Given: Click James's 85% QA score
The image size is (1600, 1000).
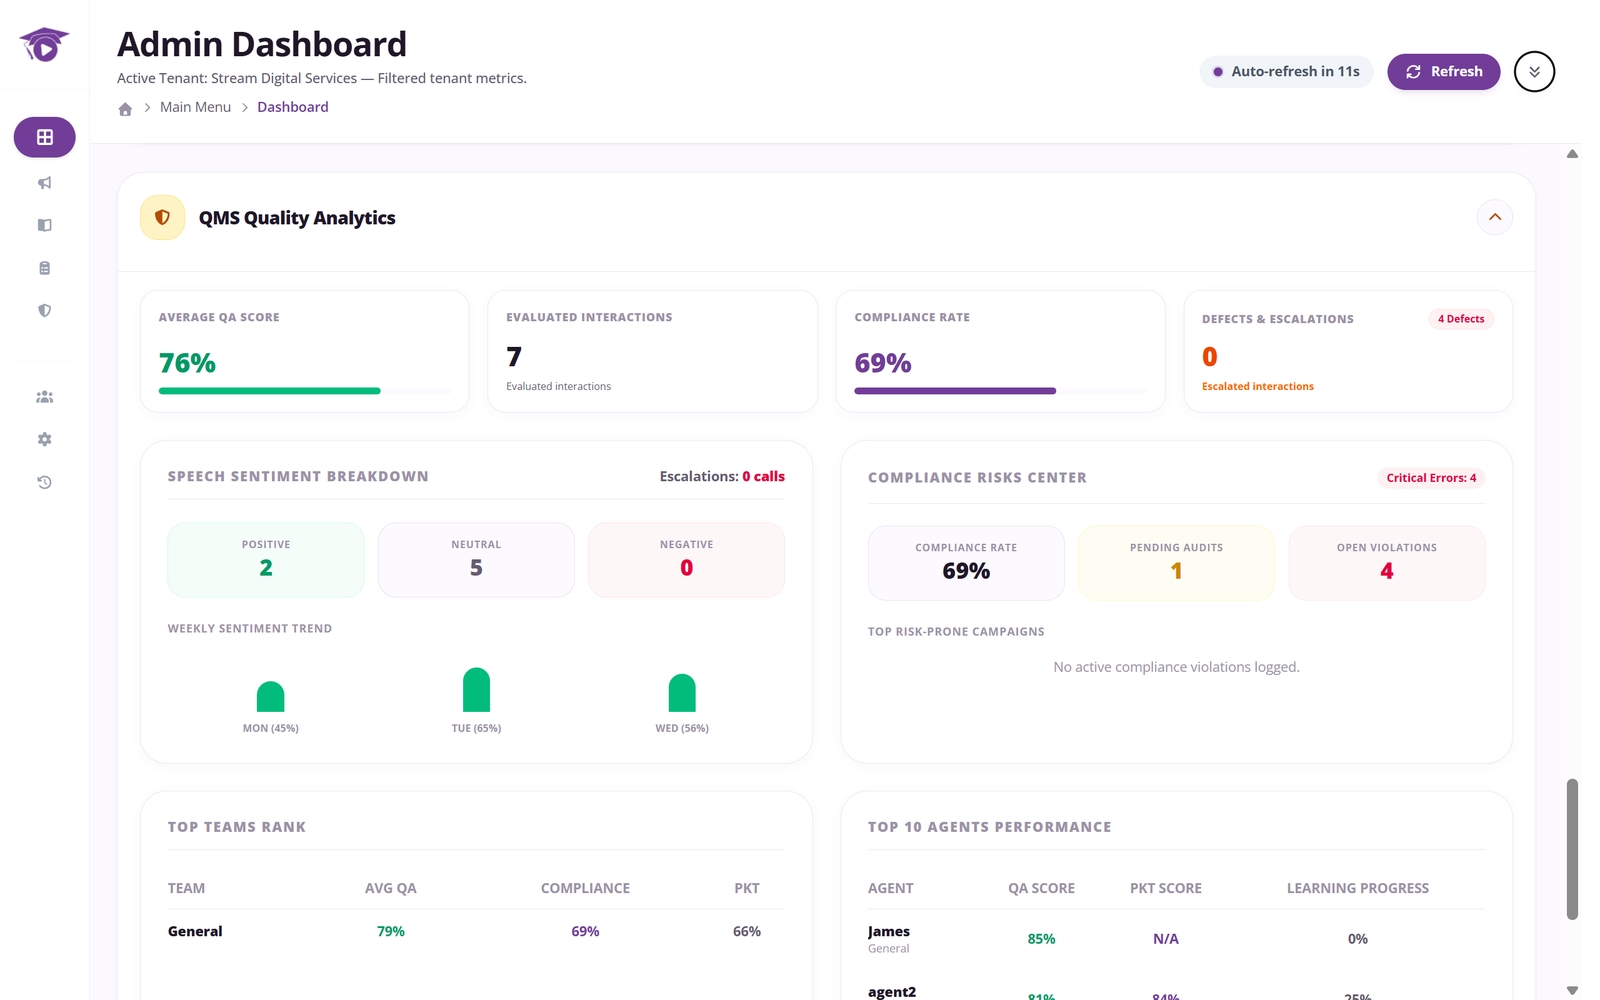Looking at the screenshot, I should [1041, 939].
